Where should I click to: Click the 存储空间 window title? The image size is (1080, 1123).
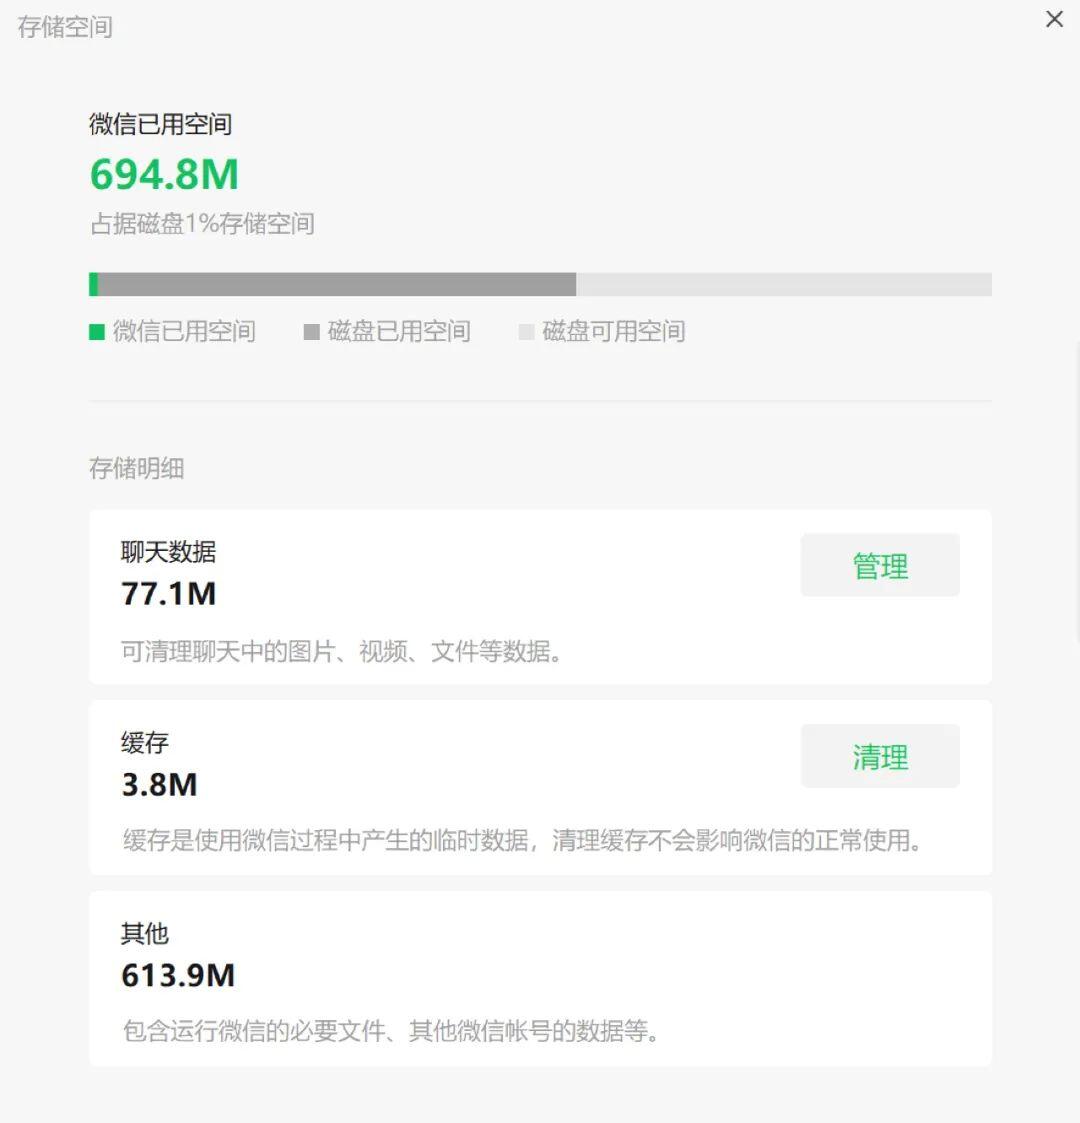[65, 27]
